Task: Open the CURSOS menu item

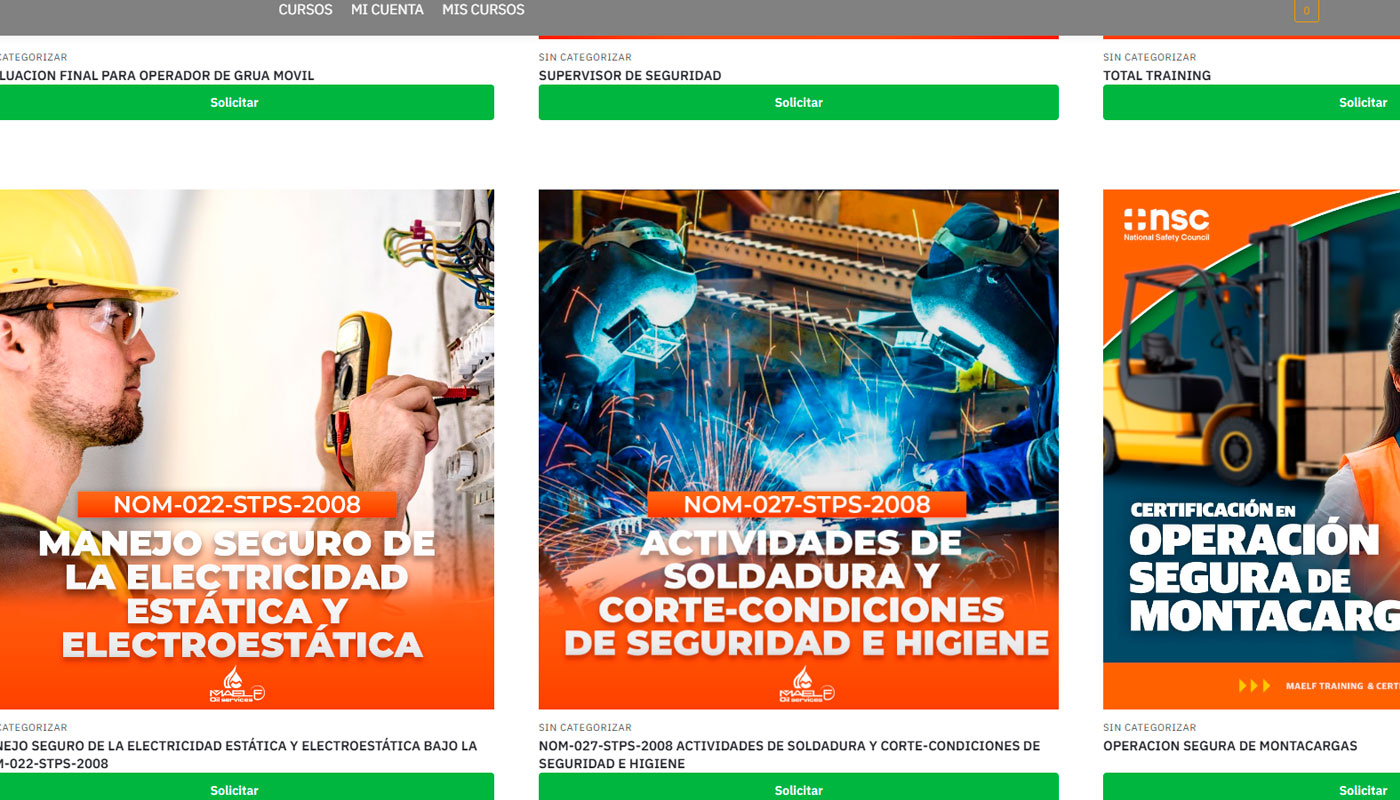Action: click(x=305, y=10)
